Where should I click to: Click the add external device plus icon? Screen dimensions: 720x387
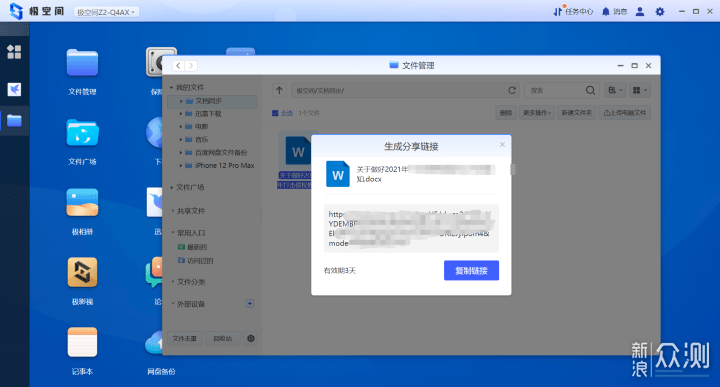click(250, 303)
